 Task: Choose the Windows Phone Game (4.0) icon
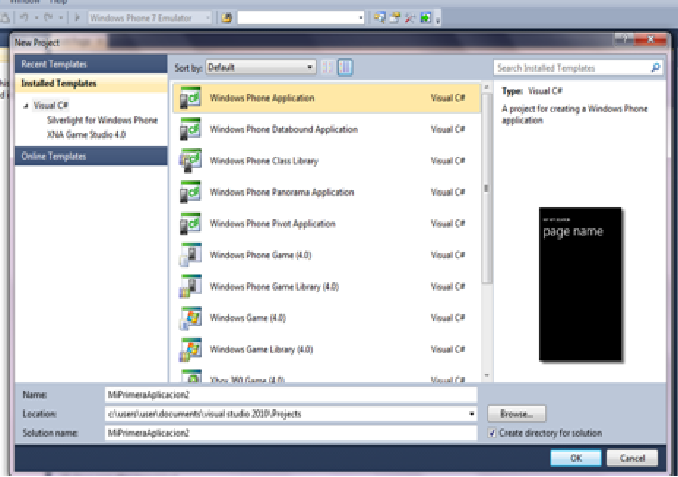click(x=190, y=255)
